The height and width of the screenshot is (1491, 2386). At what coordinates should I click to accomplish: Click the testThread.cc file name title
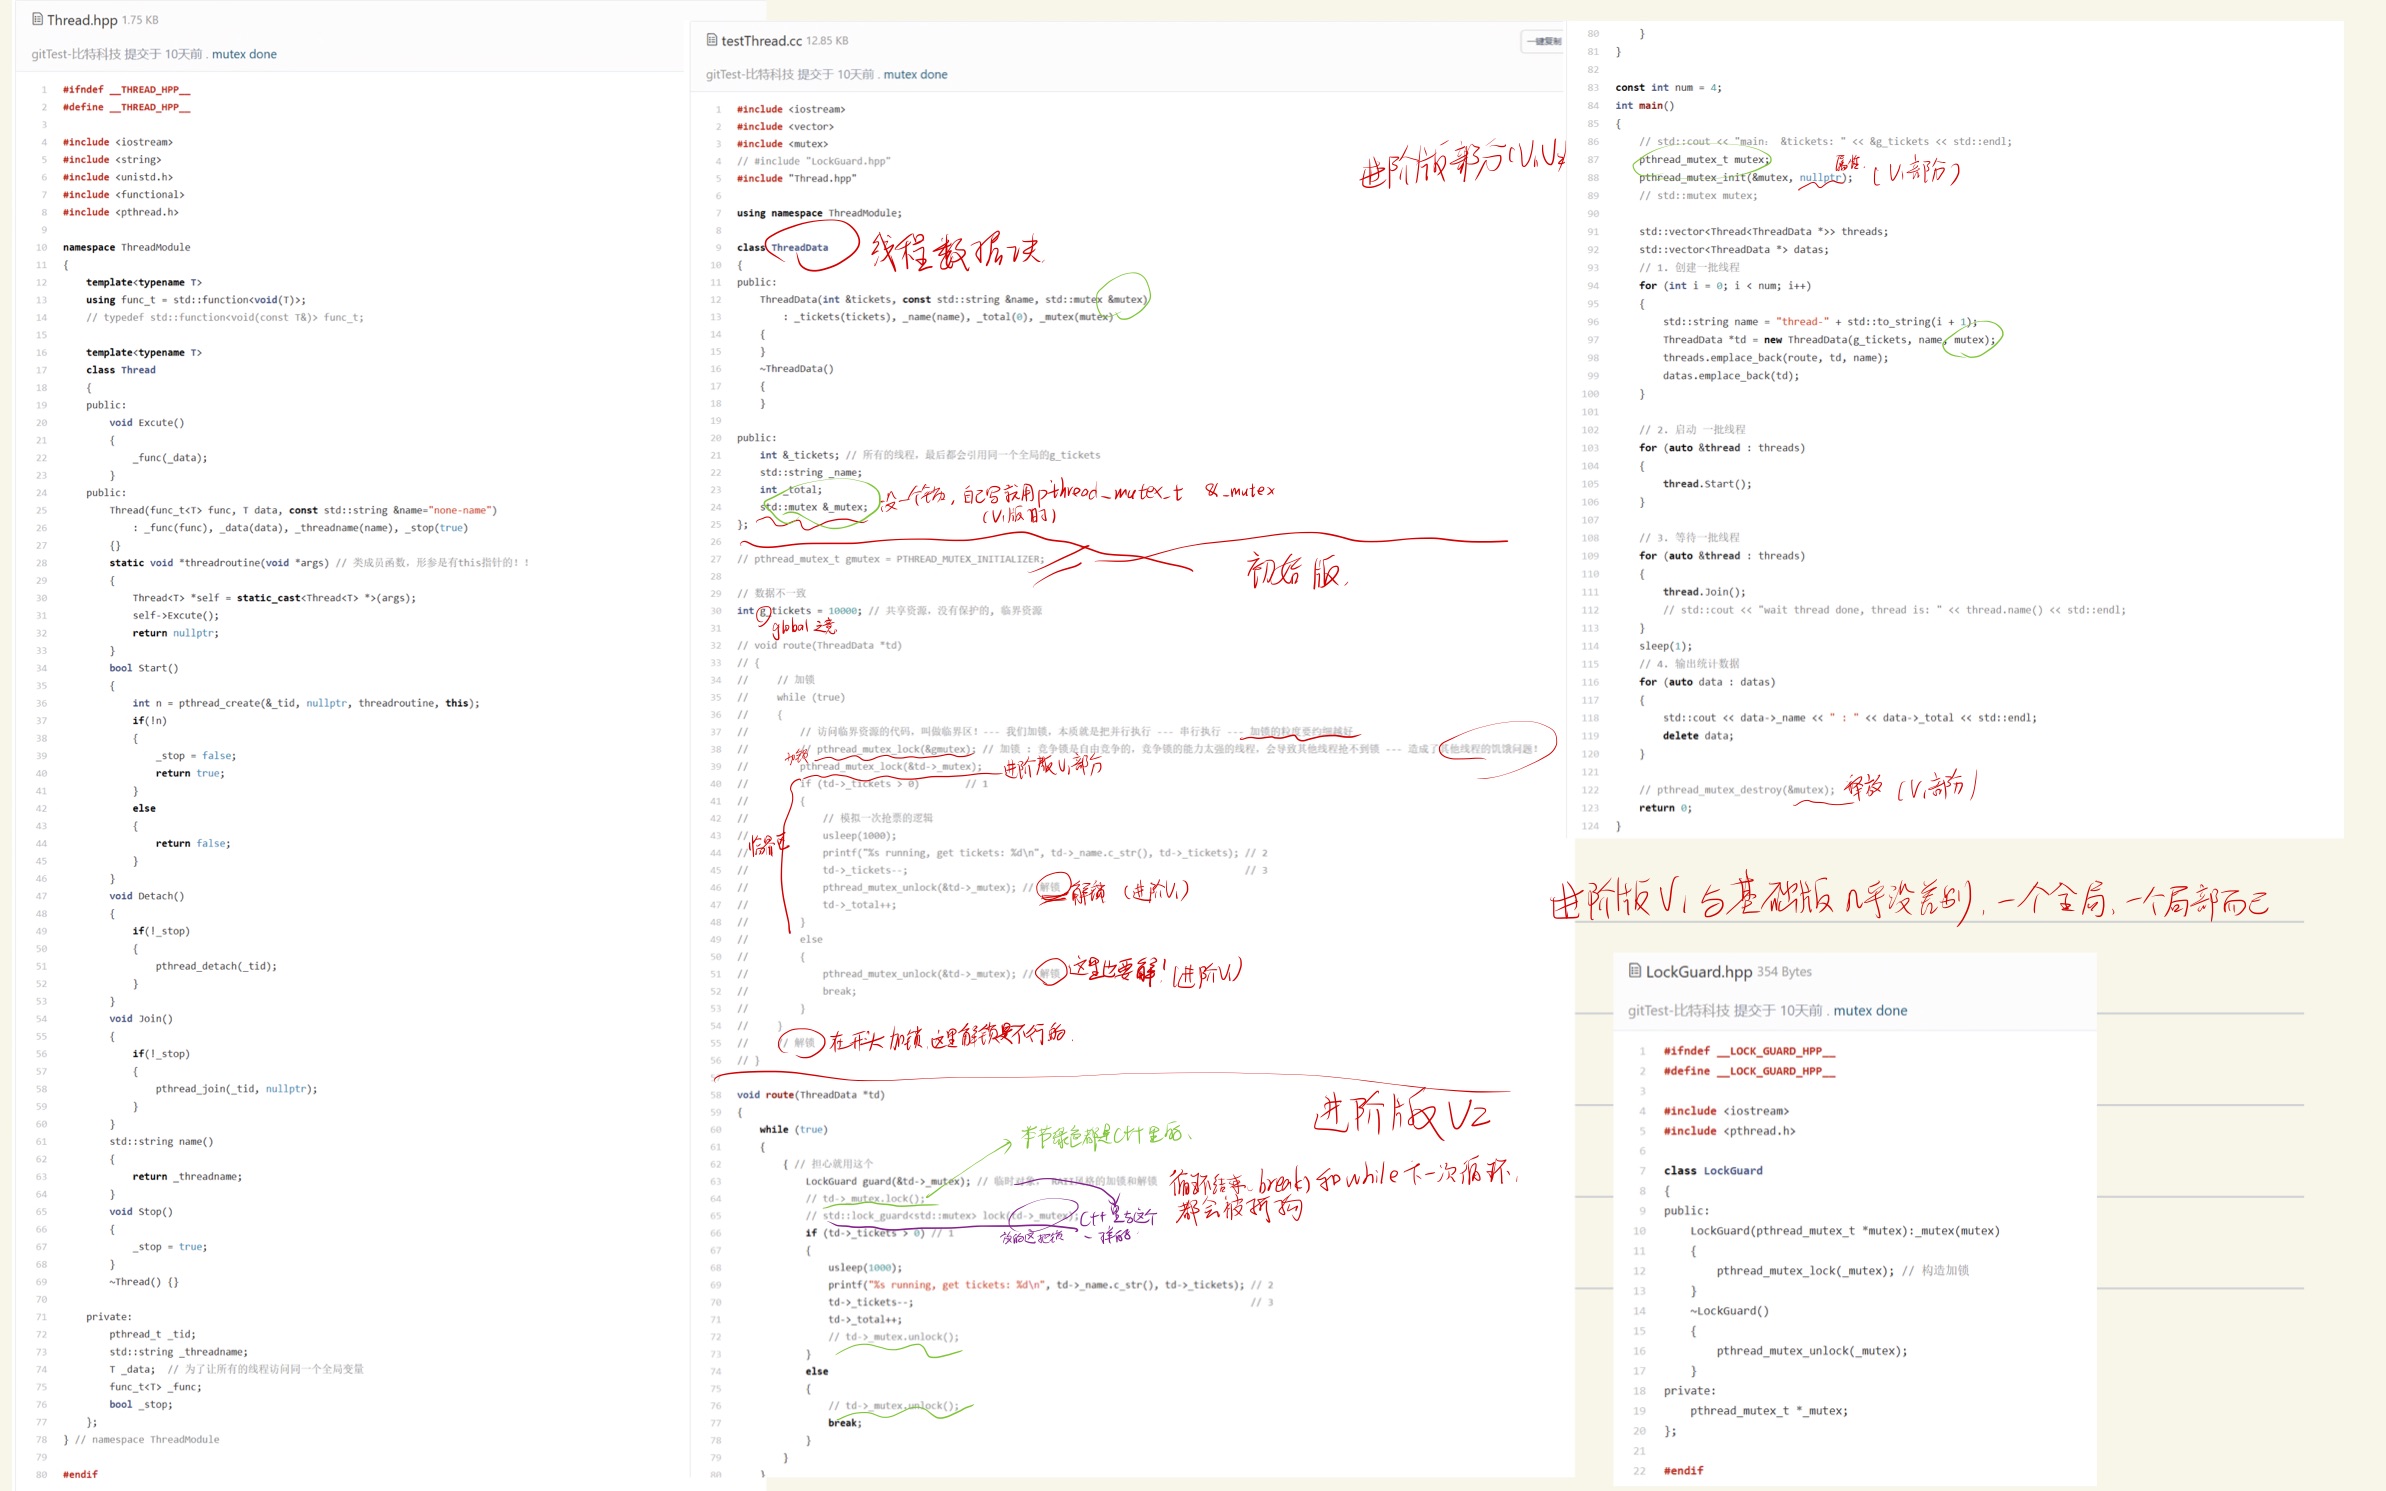[x=761, y=41]
